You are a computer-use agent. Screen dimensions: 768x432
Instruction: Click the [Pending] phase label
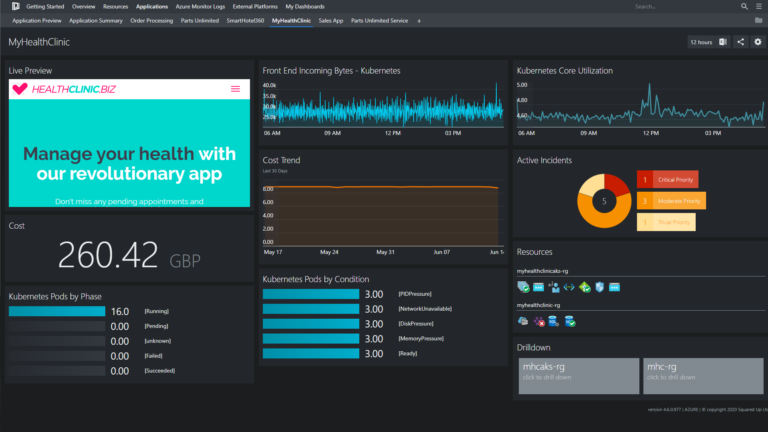pyautogui.click(x=156, y=326)
